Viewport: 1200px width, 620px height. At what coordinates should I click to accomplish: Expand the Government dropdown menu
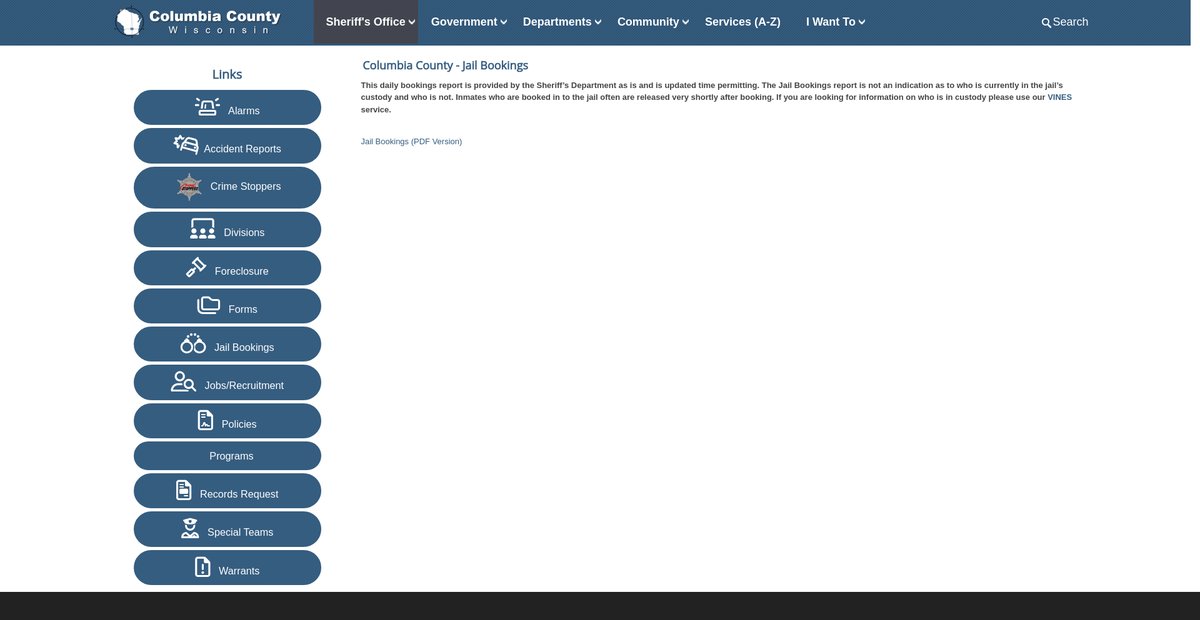(x=468, y=22)
